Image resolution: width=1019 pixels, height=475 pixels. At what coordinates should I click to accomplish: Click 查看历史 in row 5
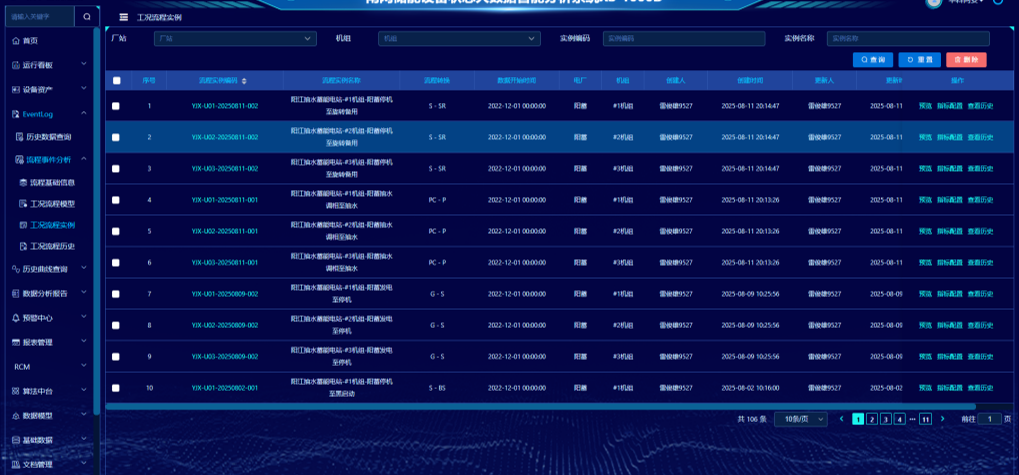pos(980,231)
